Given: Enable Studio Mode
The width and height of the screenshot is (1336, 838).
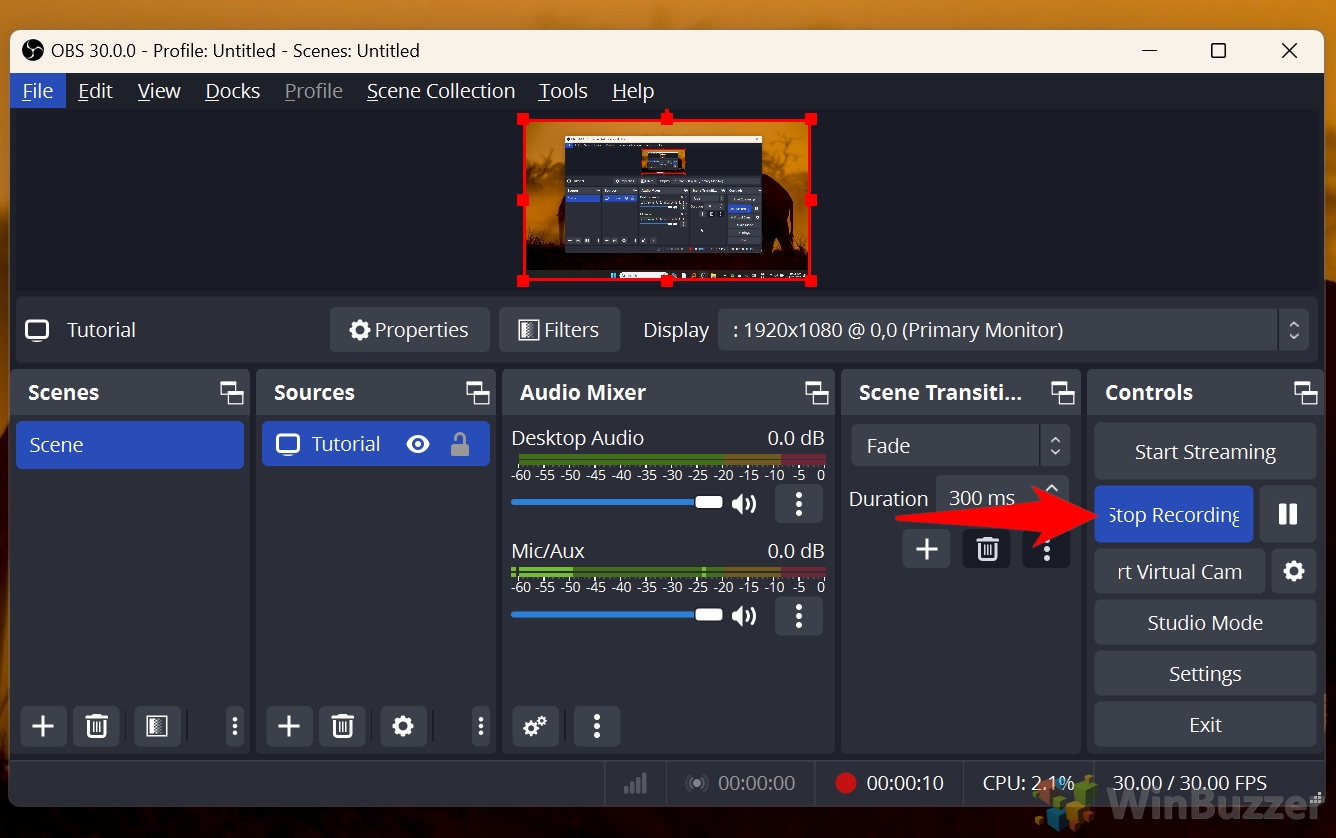Looking at the screenshot, I should 1205,622.
